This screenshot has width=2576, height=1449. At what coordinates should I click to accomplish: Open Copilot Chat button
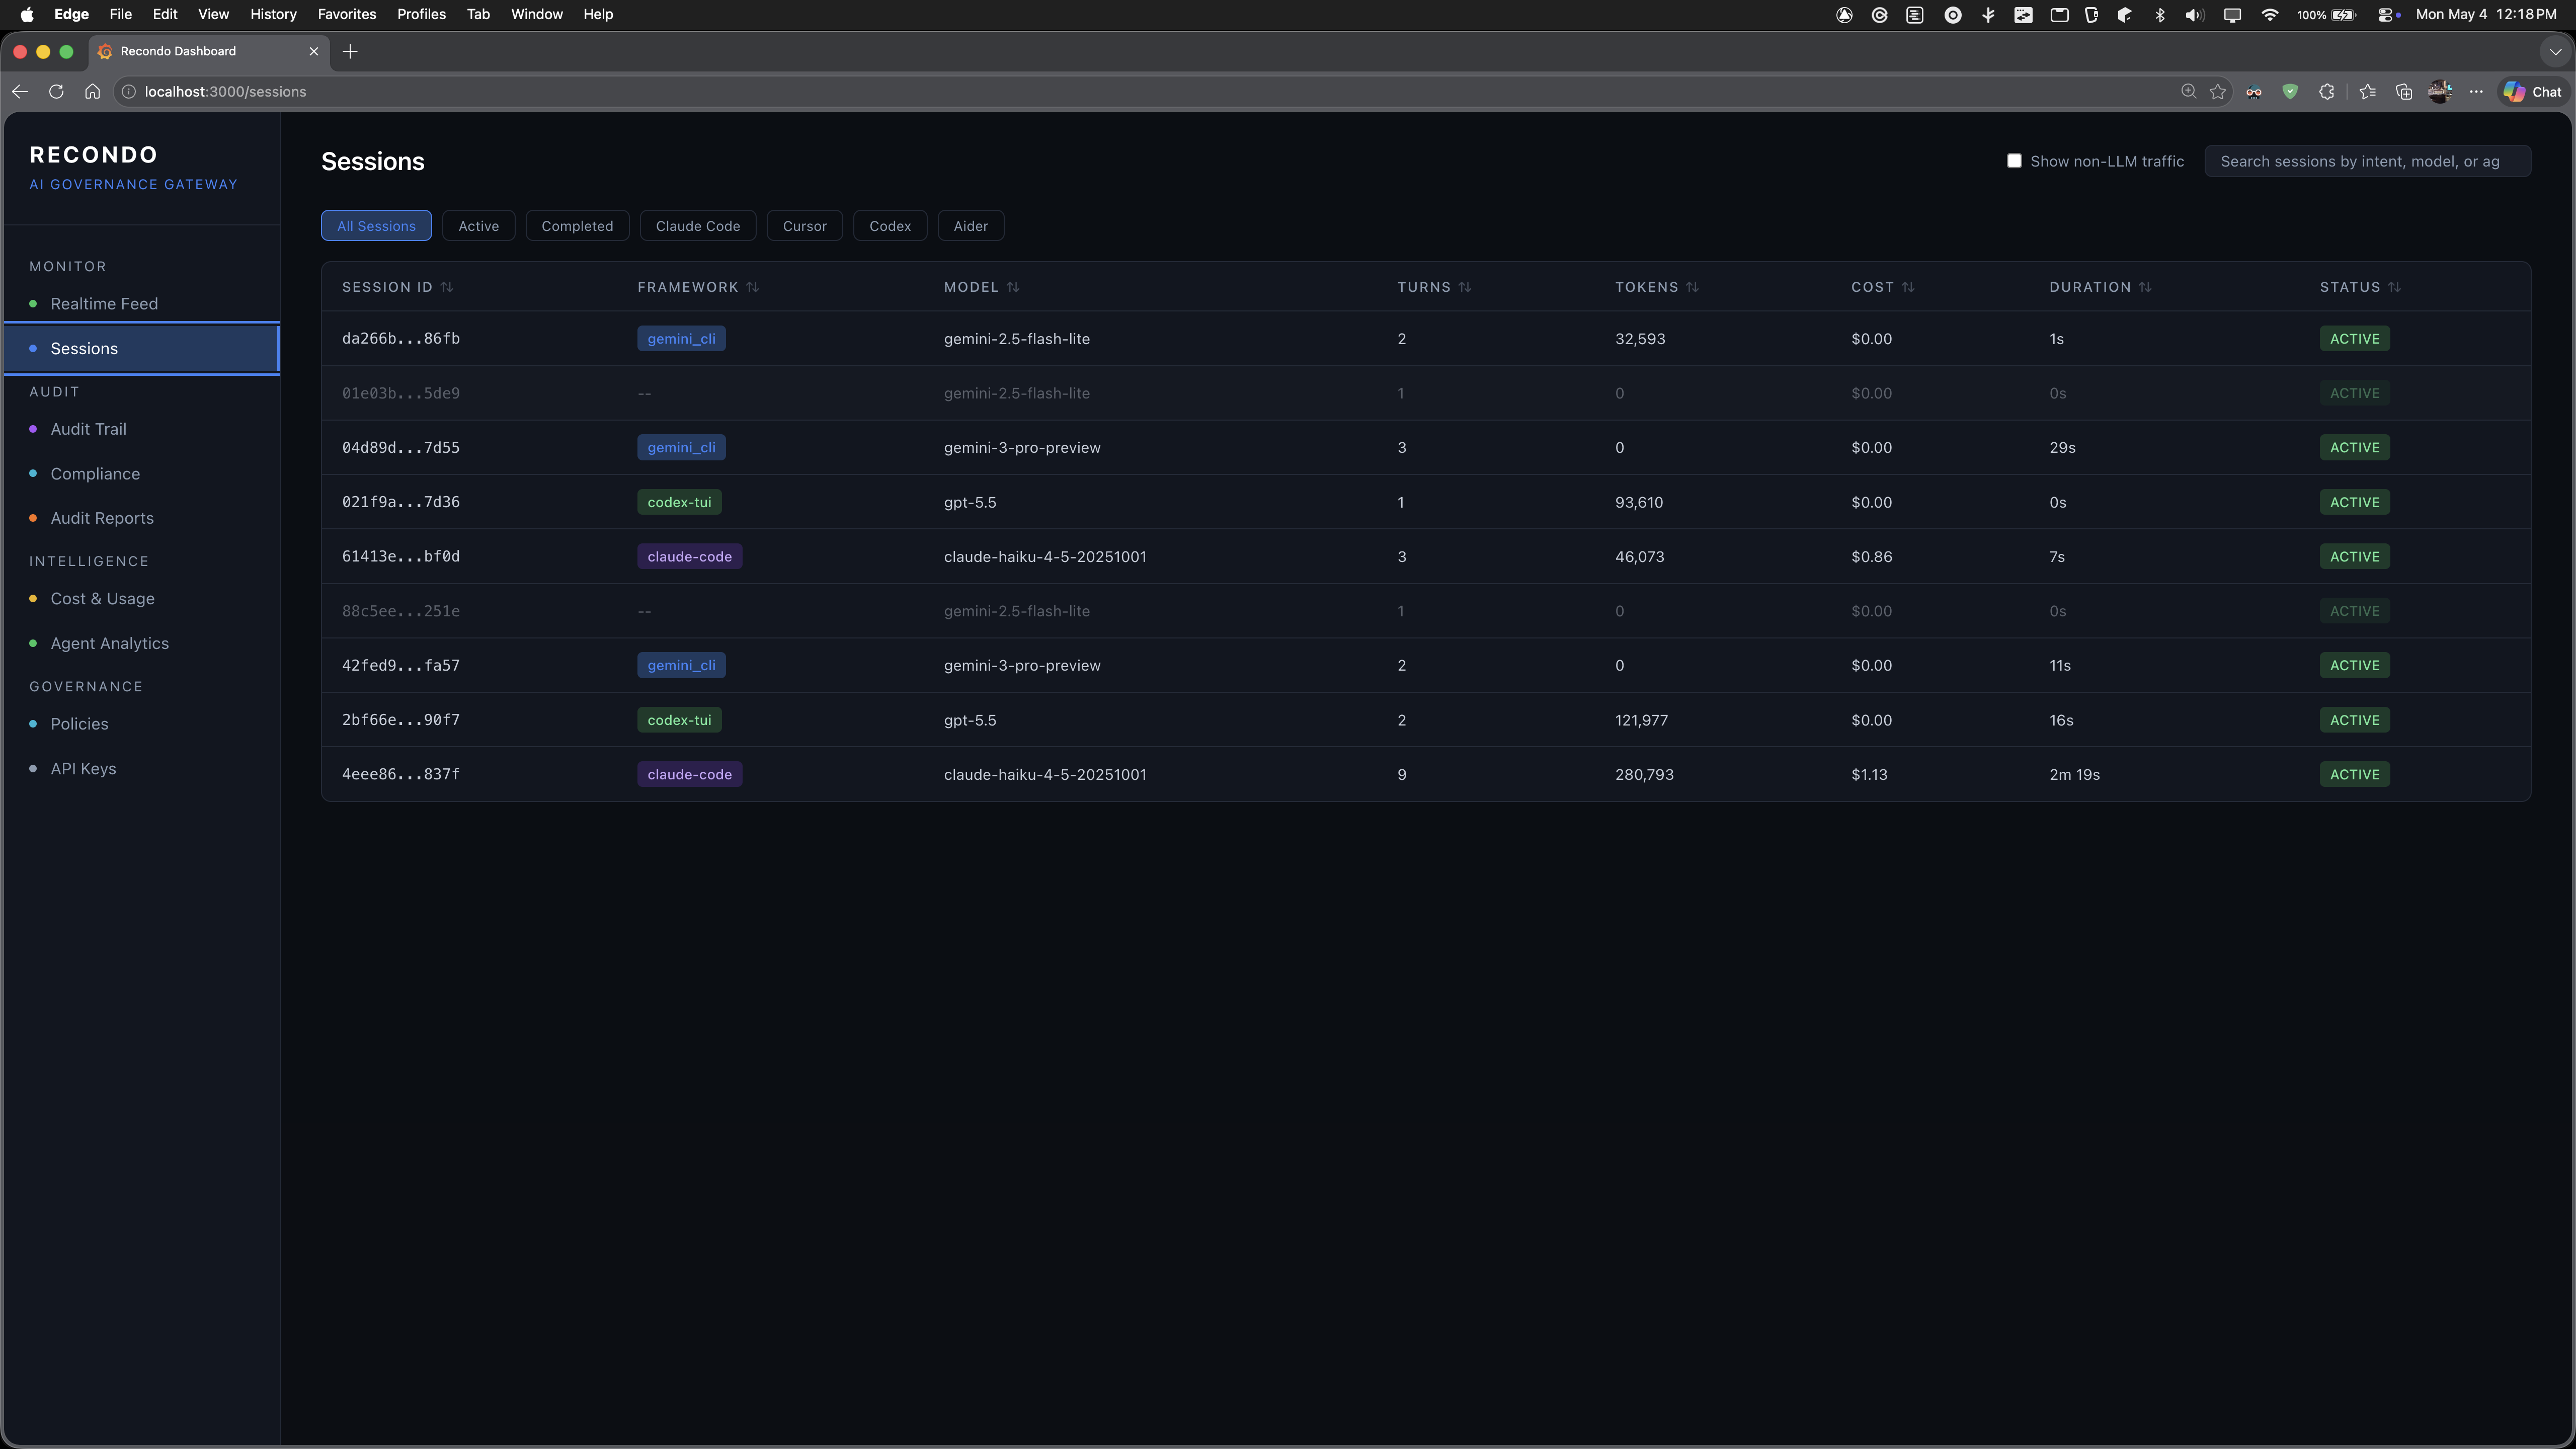click(x=2533, y=91)
